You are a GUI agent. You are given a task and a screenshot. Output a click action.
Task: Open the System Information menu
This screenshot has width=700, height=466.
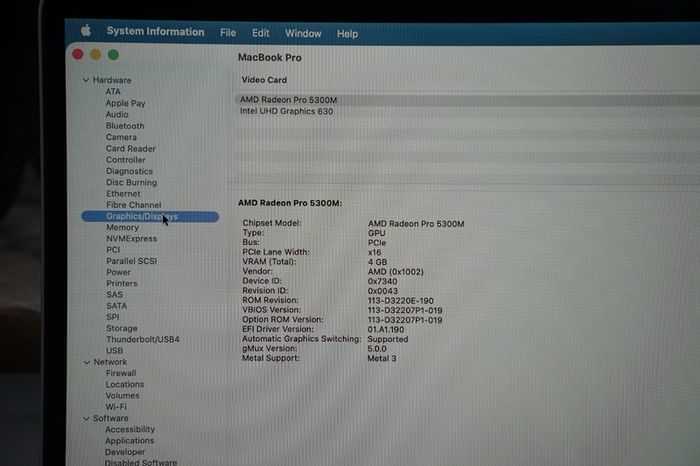pyautogui.click(x=155, y=31)
